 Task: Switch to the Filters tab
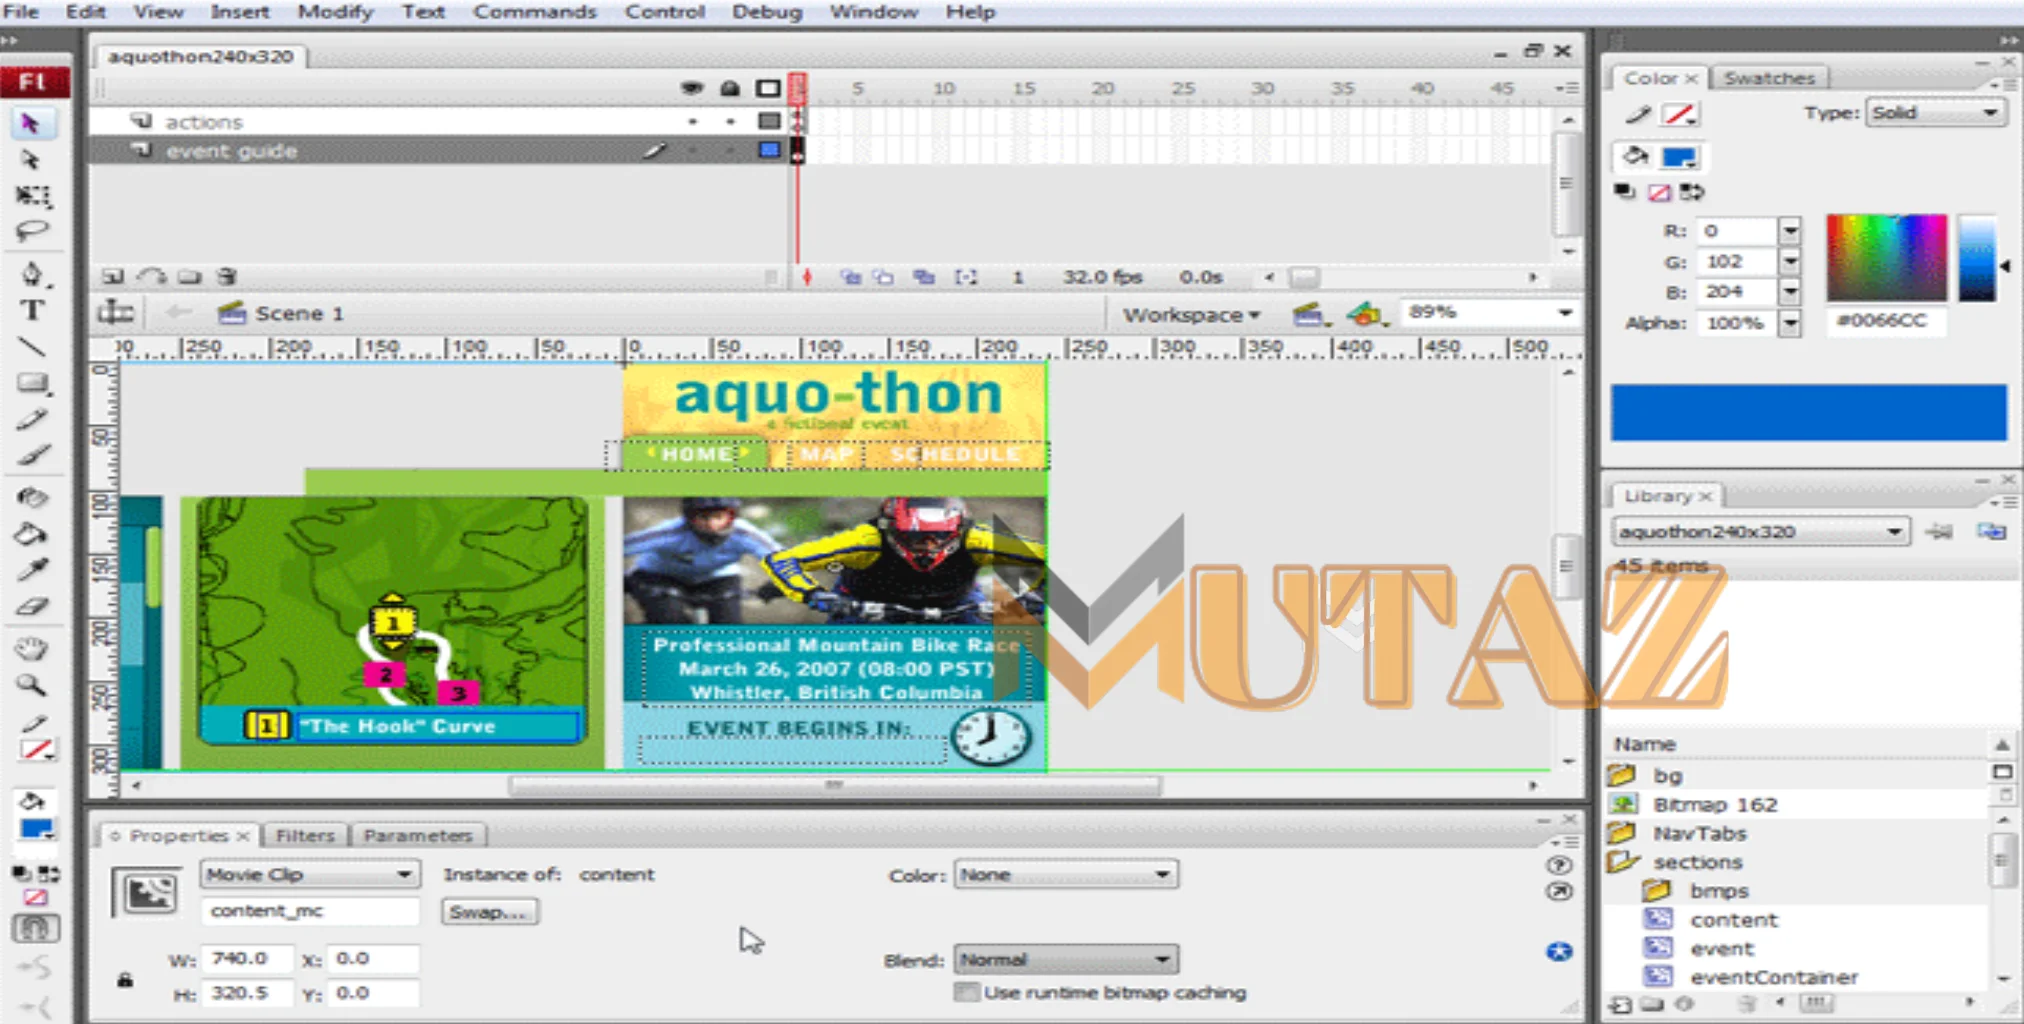pyautogui.click(x=305, y=835)
